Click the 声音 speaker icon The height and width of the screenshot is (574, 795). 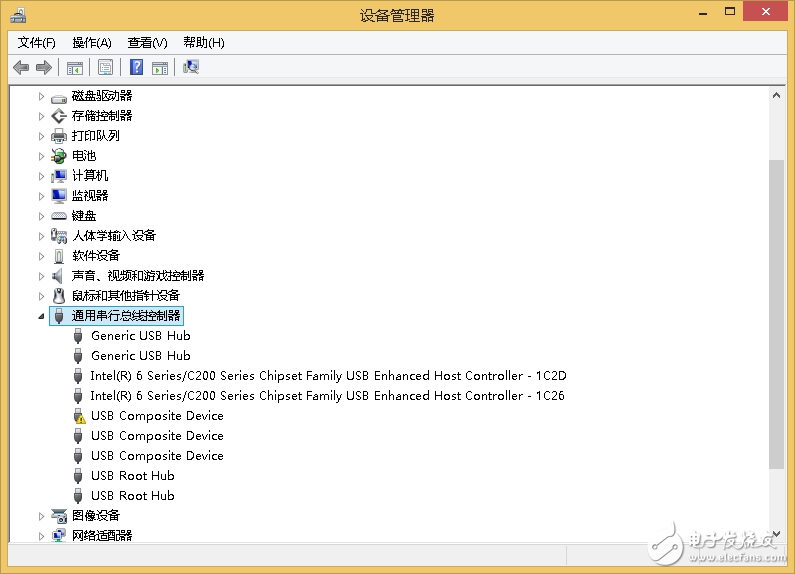point(58,276)
